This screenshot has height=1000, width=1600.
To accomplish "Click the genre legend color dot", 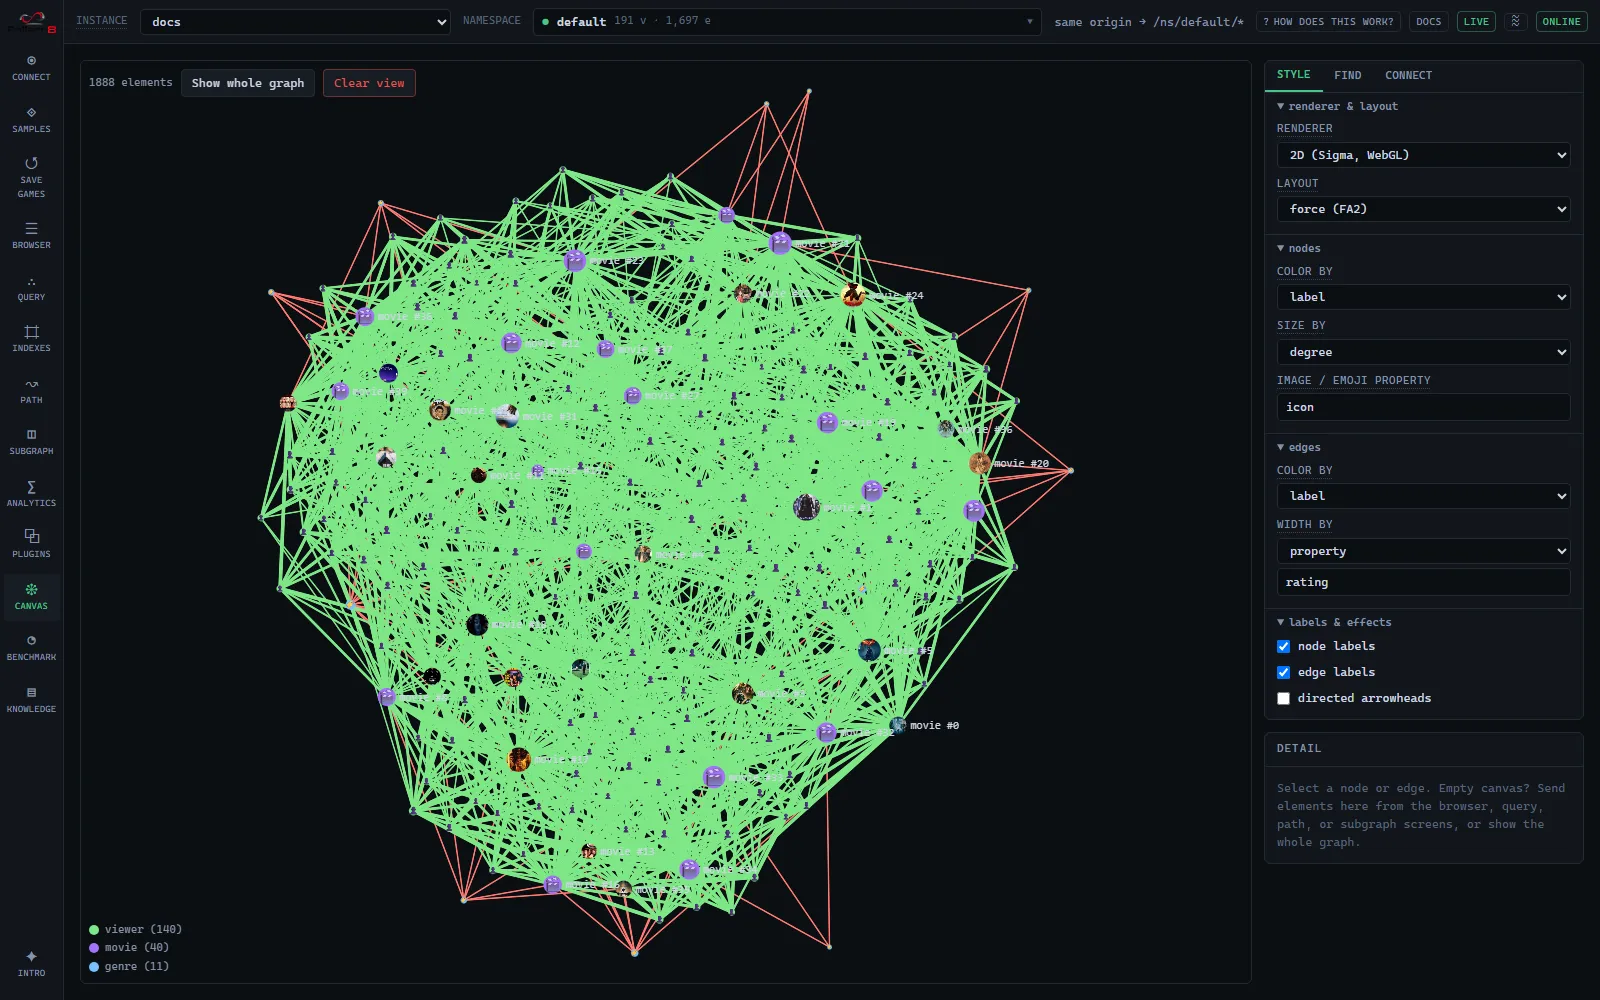I will pyautogui.click(x=94, y=967).
